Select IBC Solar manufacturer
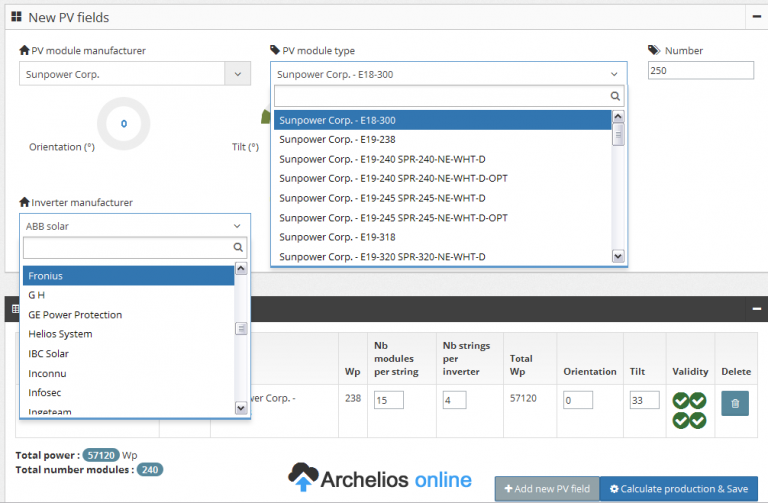 coord(128,354)
